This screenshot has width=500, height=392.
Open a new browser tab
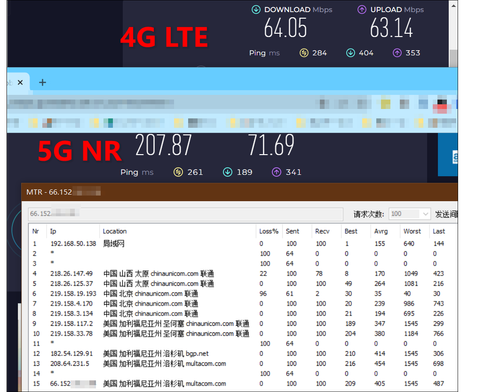(42, 82)
